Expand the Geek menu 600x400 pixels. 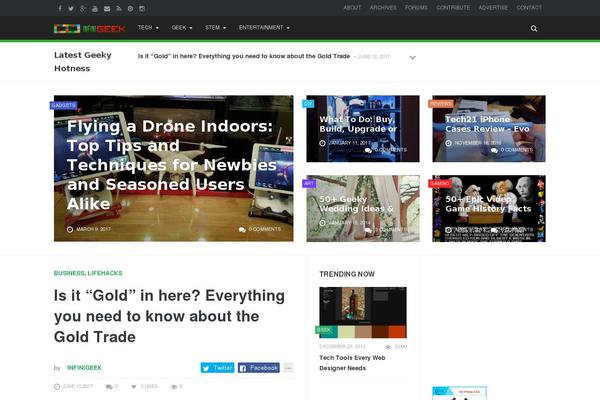[182, 28]
